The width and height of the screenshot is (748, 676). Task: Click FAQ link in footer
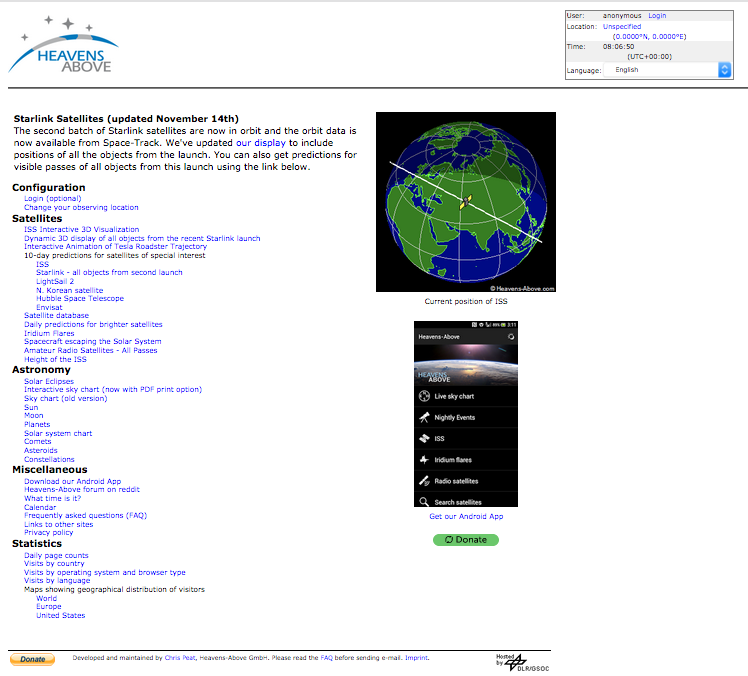tap(326, 658)
